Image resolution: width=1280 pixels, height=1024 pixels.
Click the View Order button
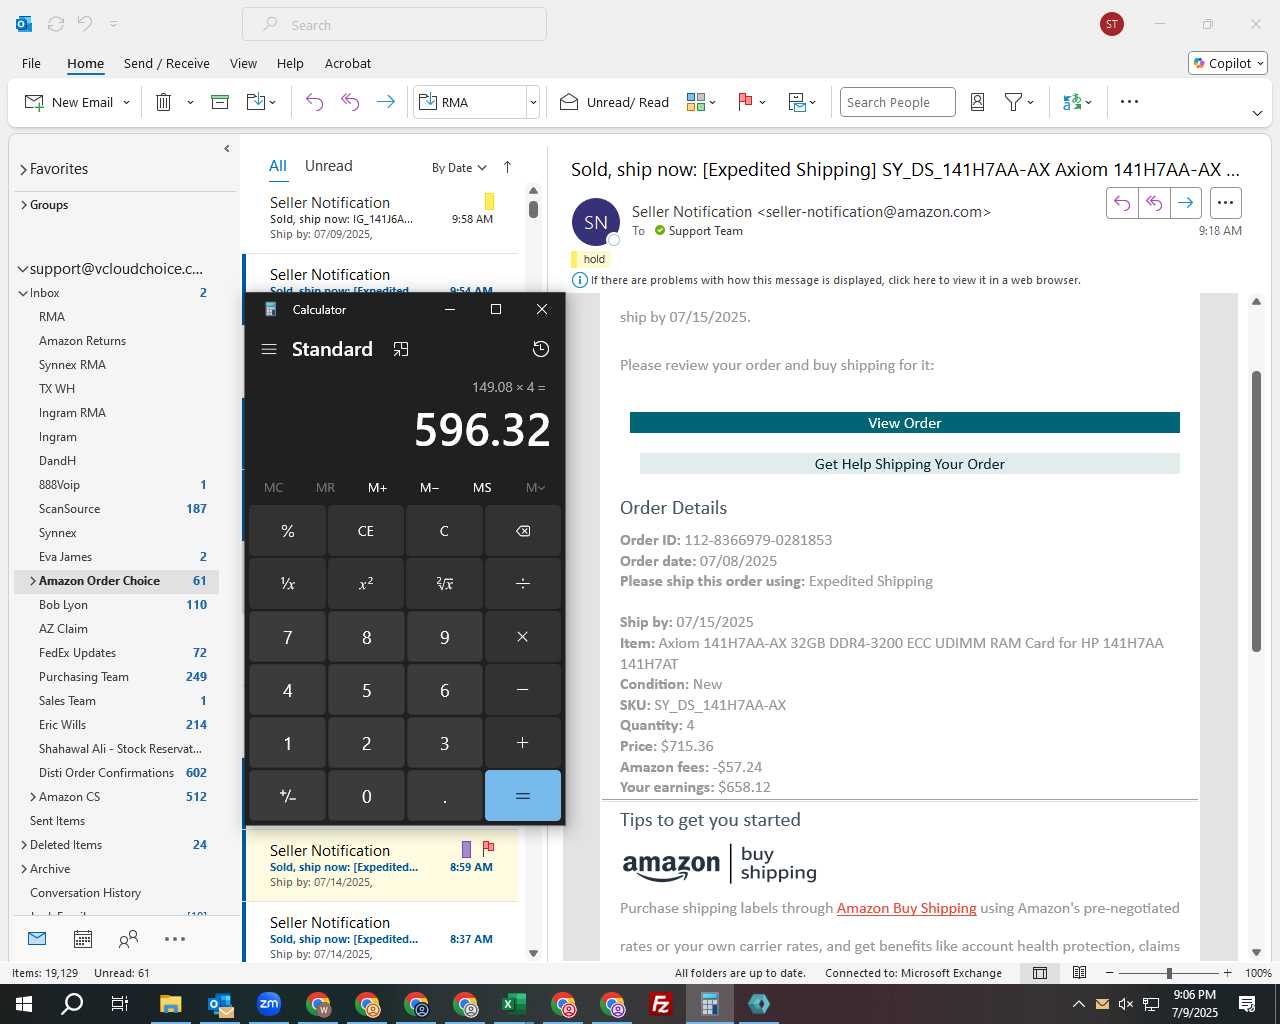[905, 423]
